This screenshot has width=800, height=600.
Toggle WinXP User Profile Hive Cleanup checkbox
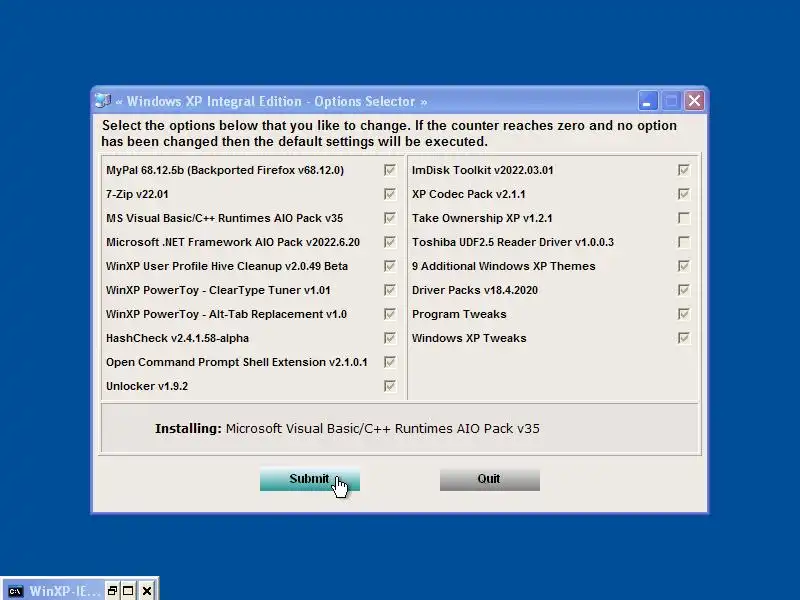click(390, 266)
